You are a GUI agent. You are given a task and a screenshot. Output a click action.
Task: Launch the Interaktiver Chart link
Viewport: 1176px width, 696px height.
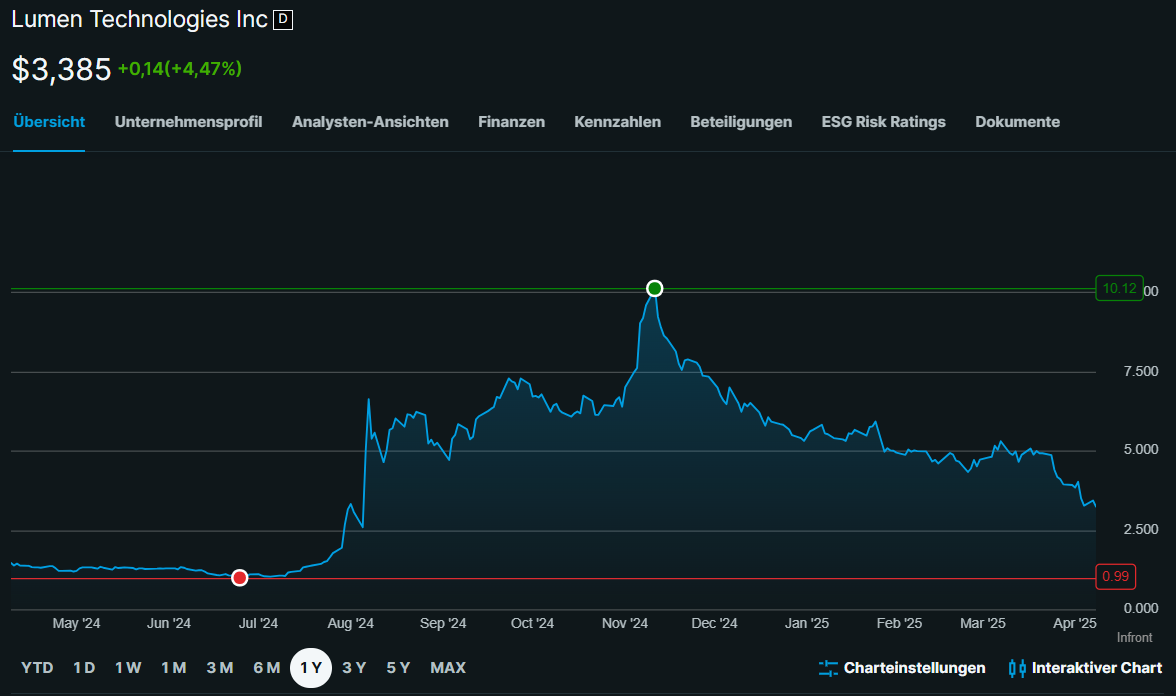1096,668
